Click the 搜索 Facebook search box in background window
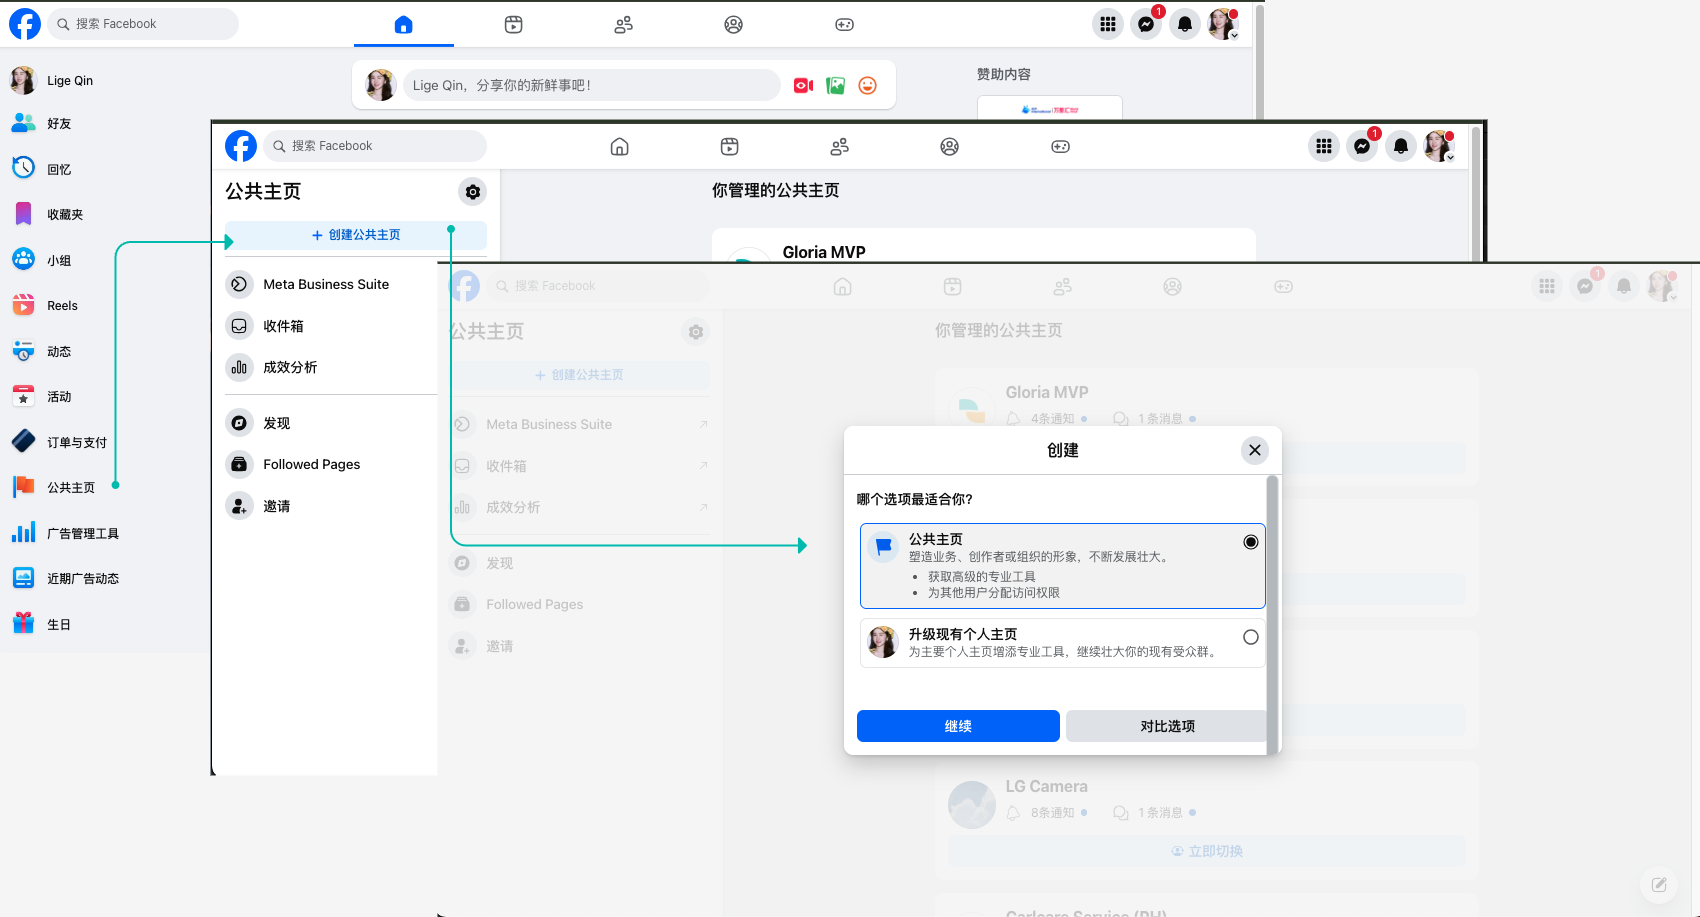 click(x=143, y=24)
